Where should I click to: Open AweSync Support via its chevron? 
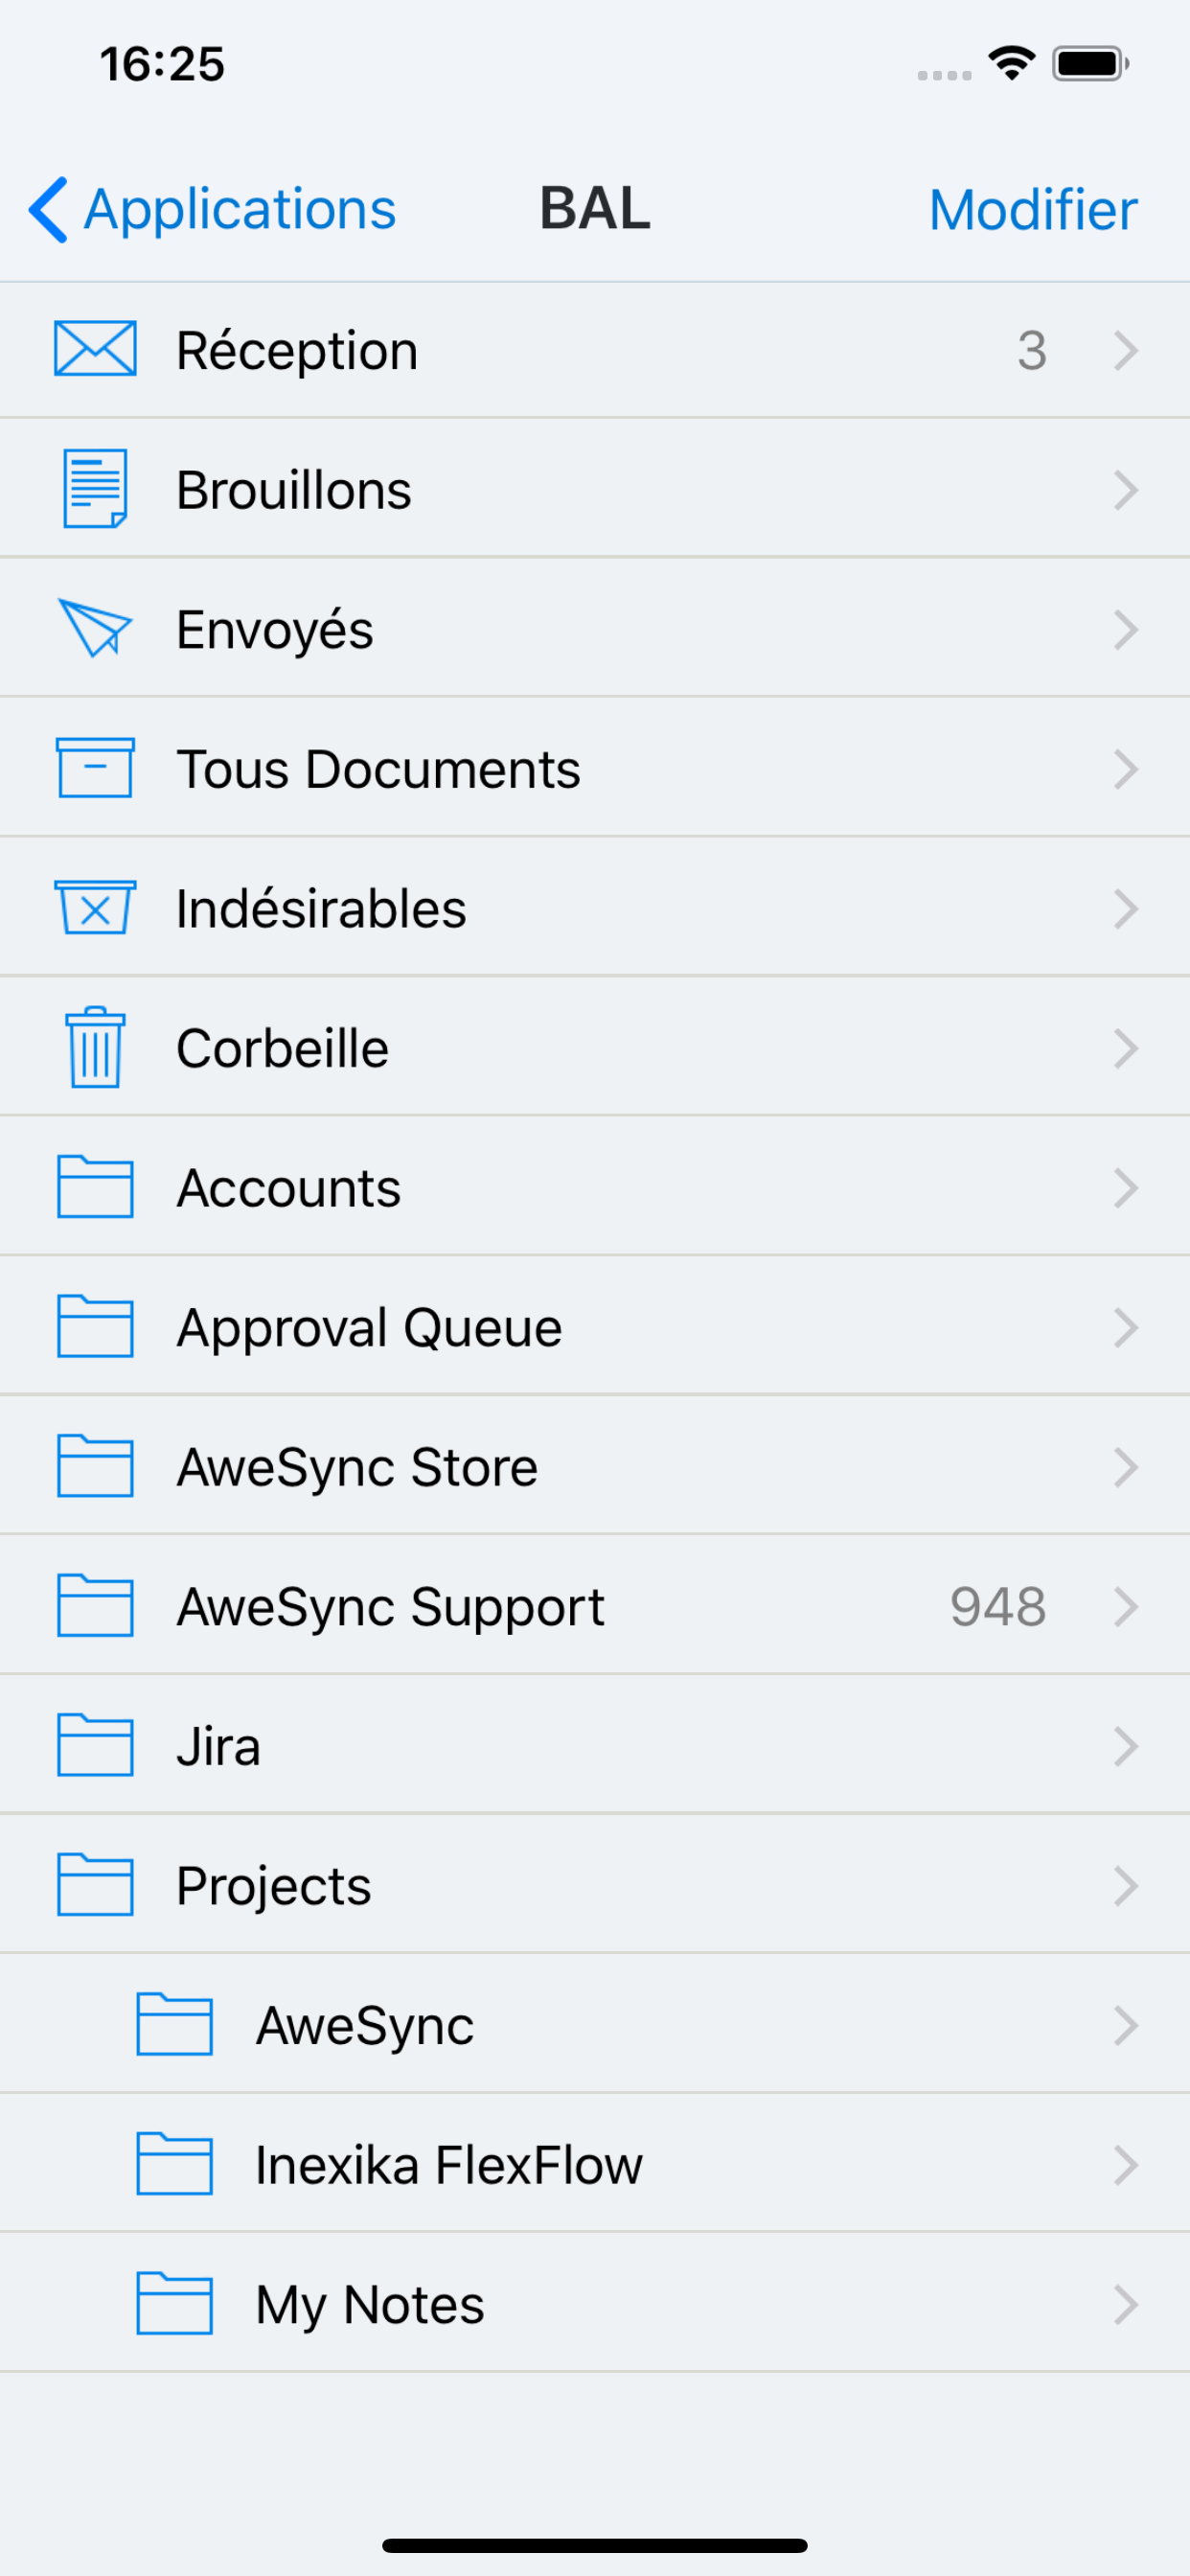(1126, 1607)
